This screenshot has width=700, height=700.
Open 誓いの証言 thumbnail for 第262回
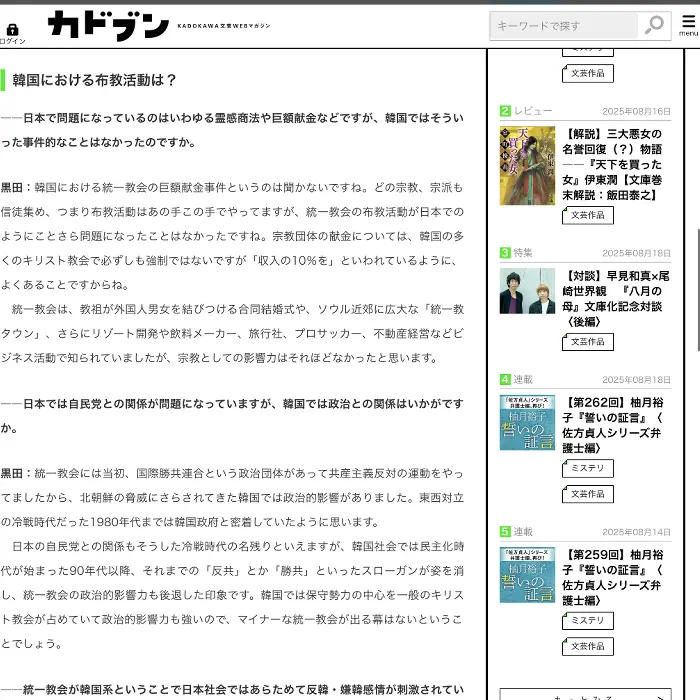[x=527, y=423]
